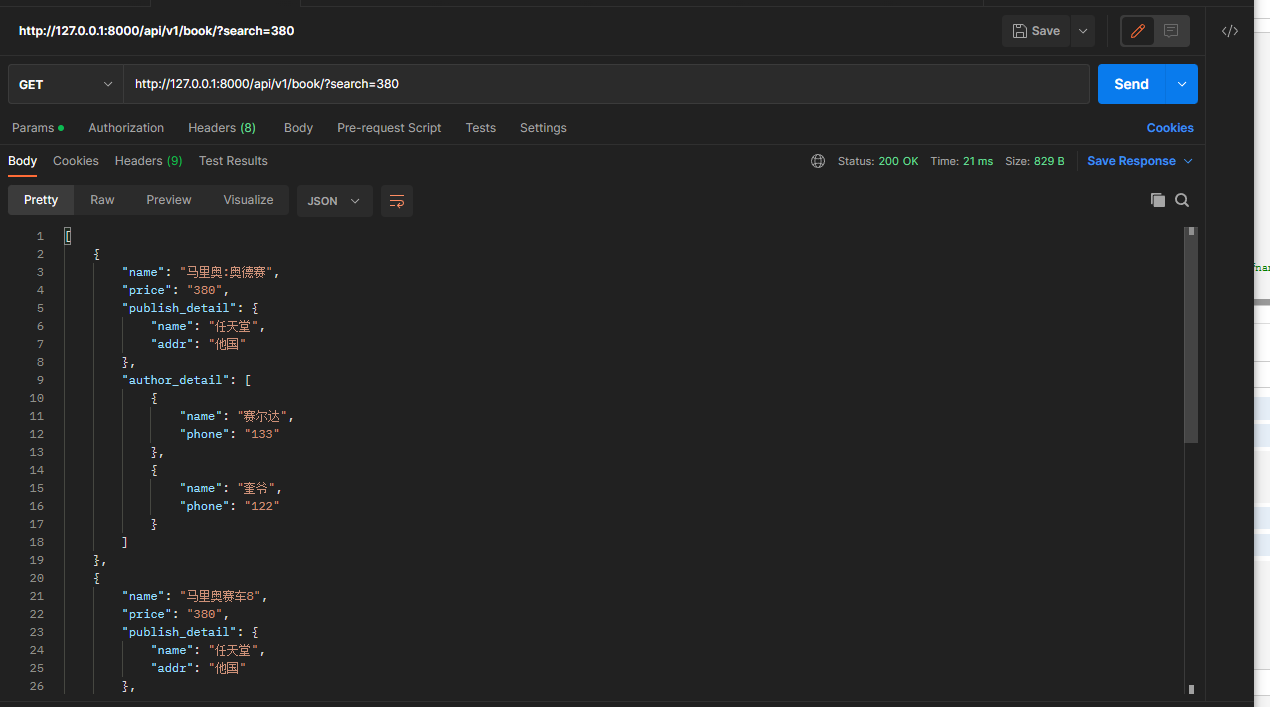Image resolution: width=1270 pixels, height=707 pixels.
Task: Click the code snippet icon
Action: tap(1230, 31)
